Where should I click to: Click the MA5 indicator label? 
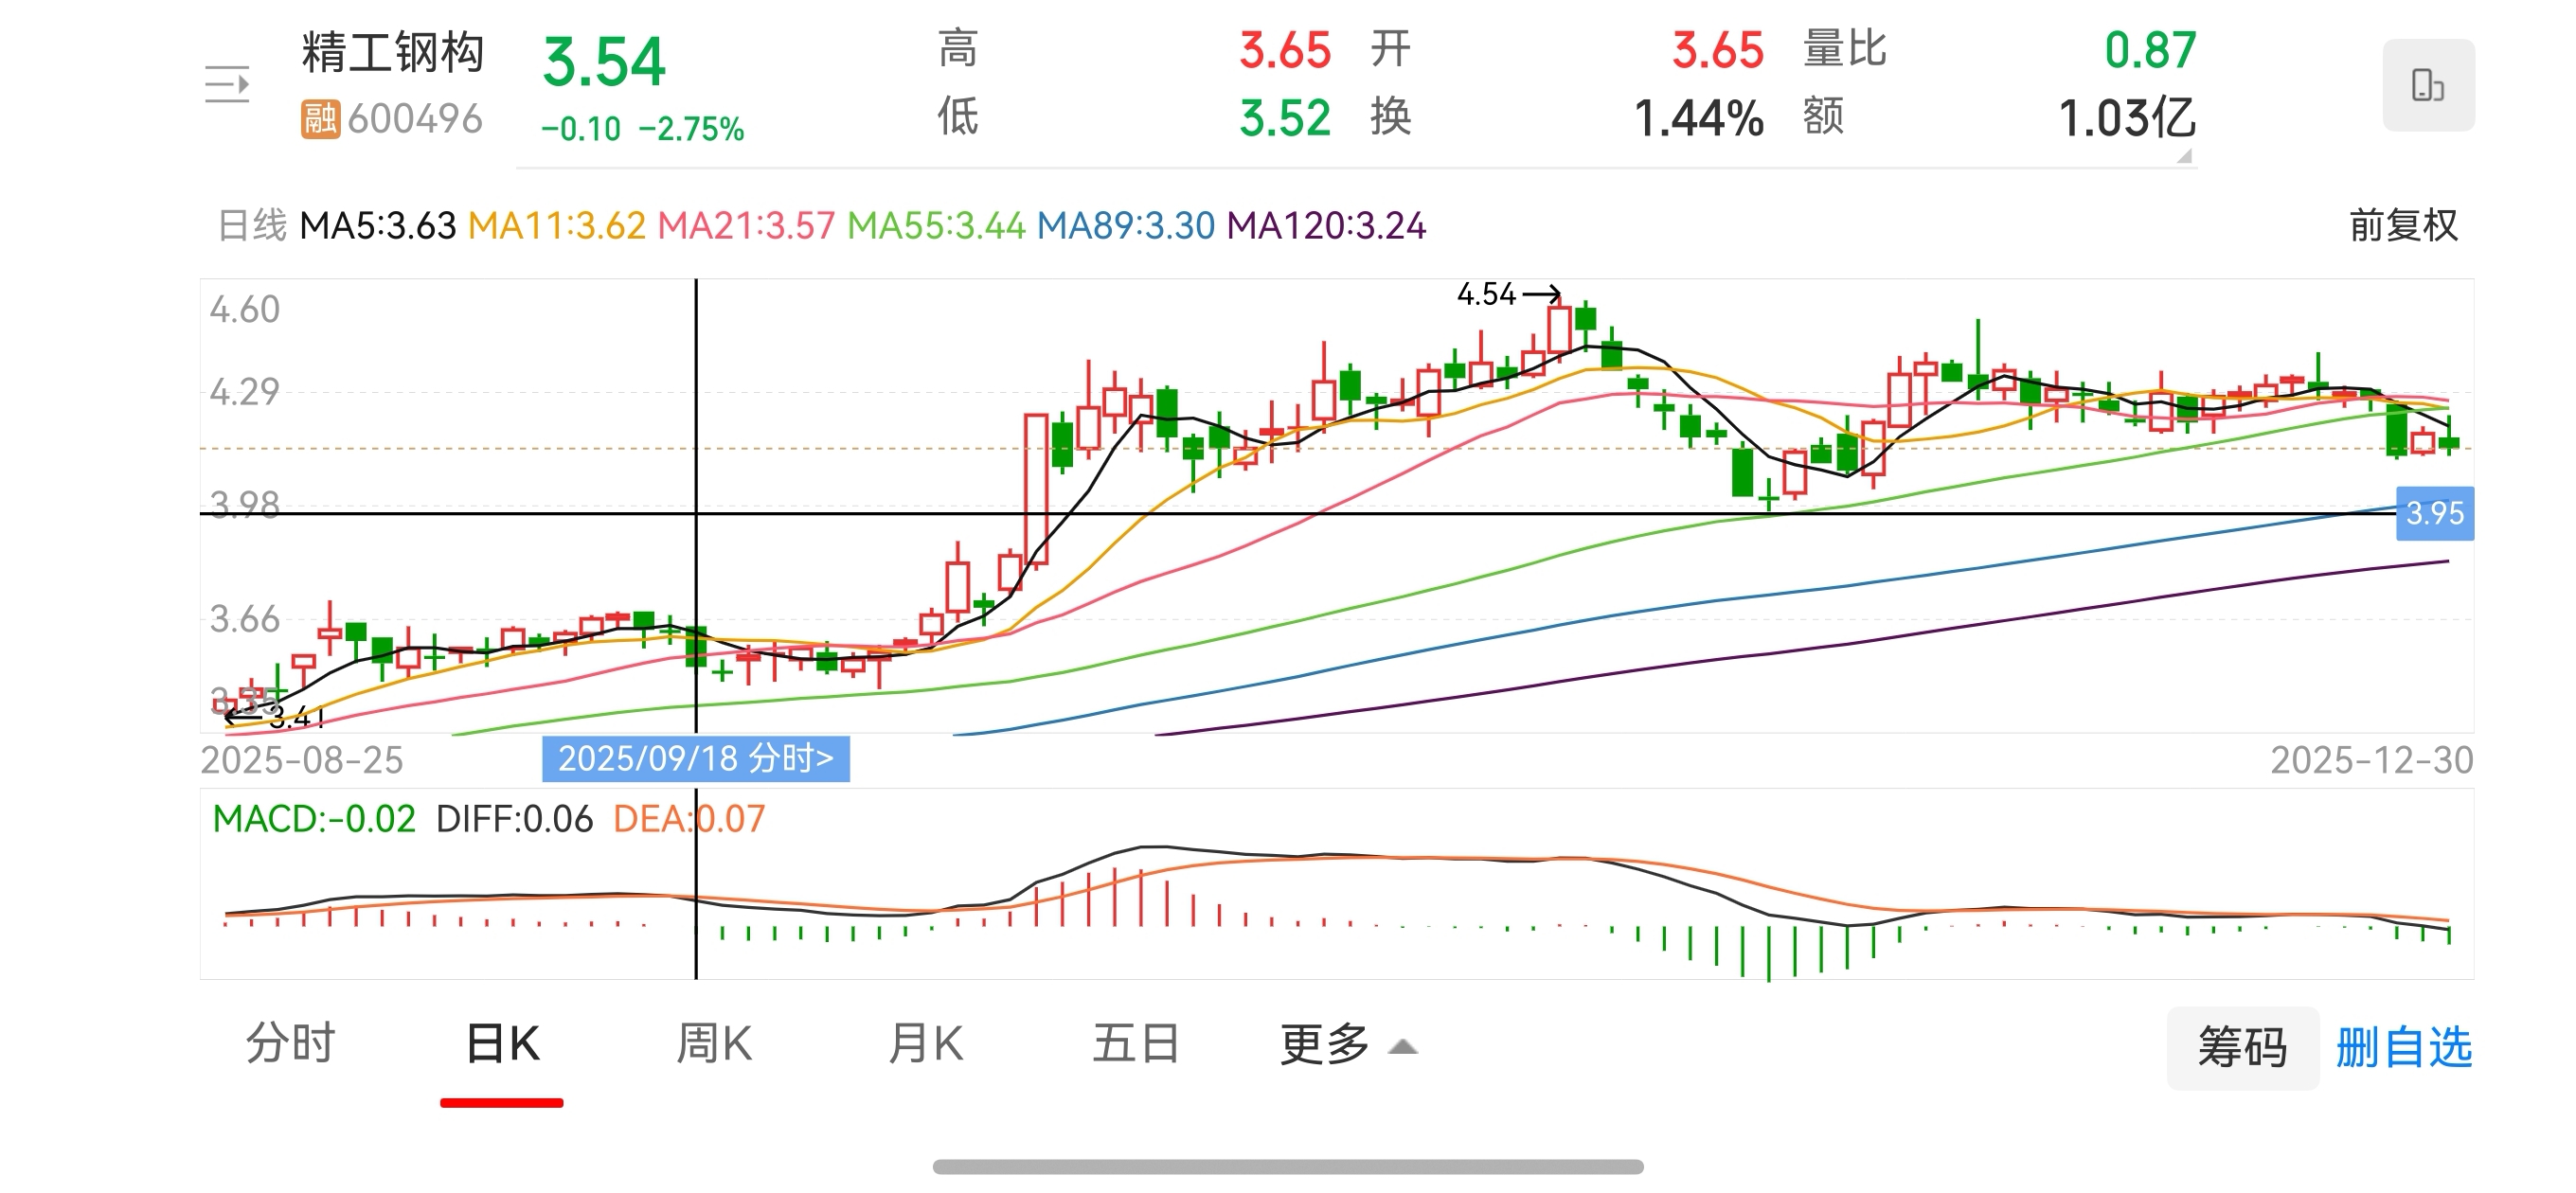[377, 226]
